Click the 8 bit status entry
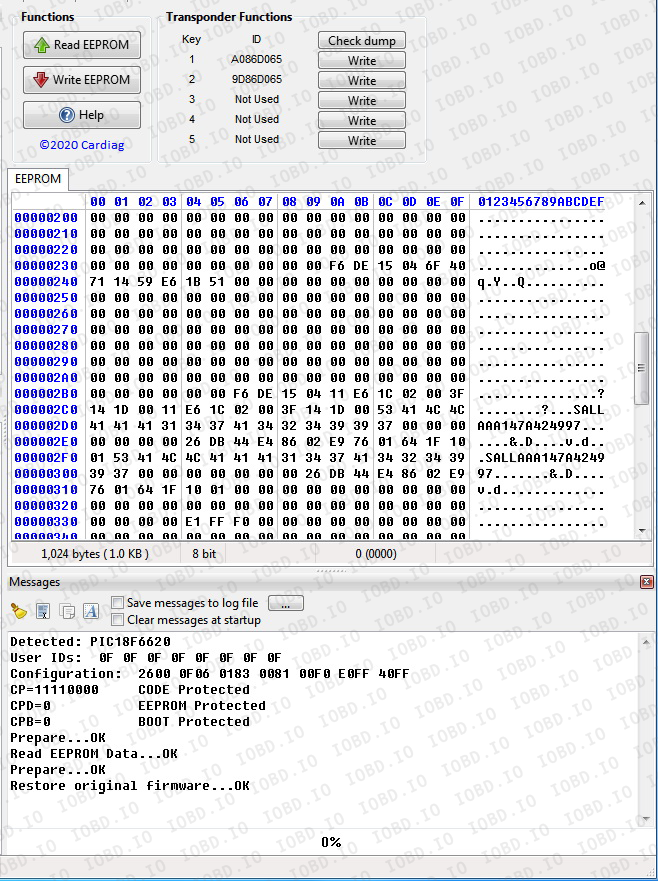Viewport: 658px width, 881px height. click(x=204, y=553)
